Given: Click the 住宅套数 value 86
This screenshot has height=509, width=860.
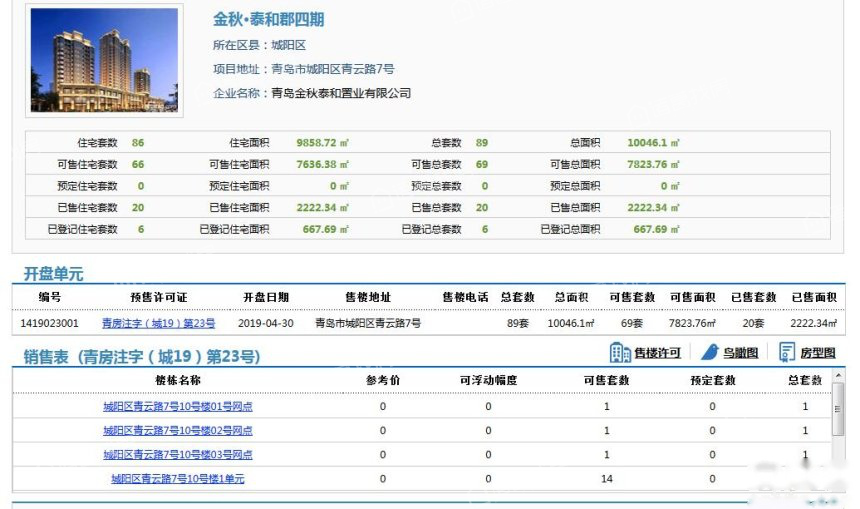Looking at the screenshot, I should click(x=138, y=143).
